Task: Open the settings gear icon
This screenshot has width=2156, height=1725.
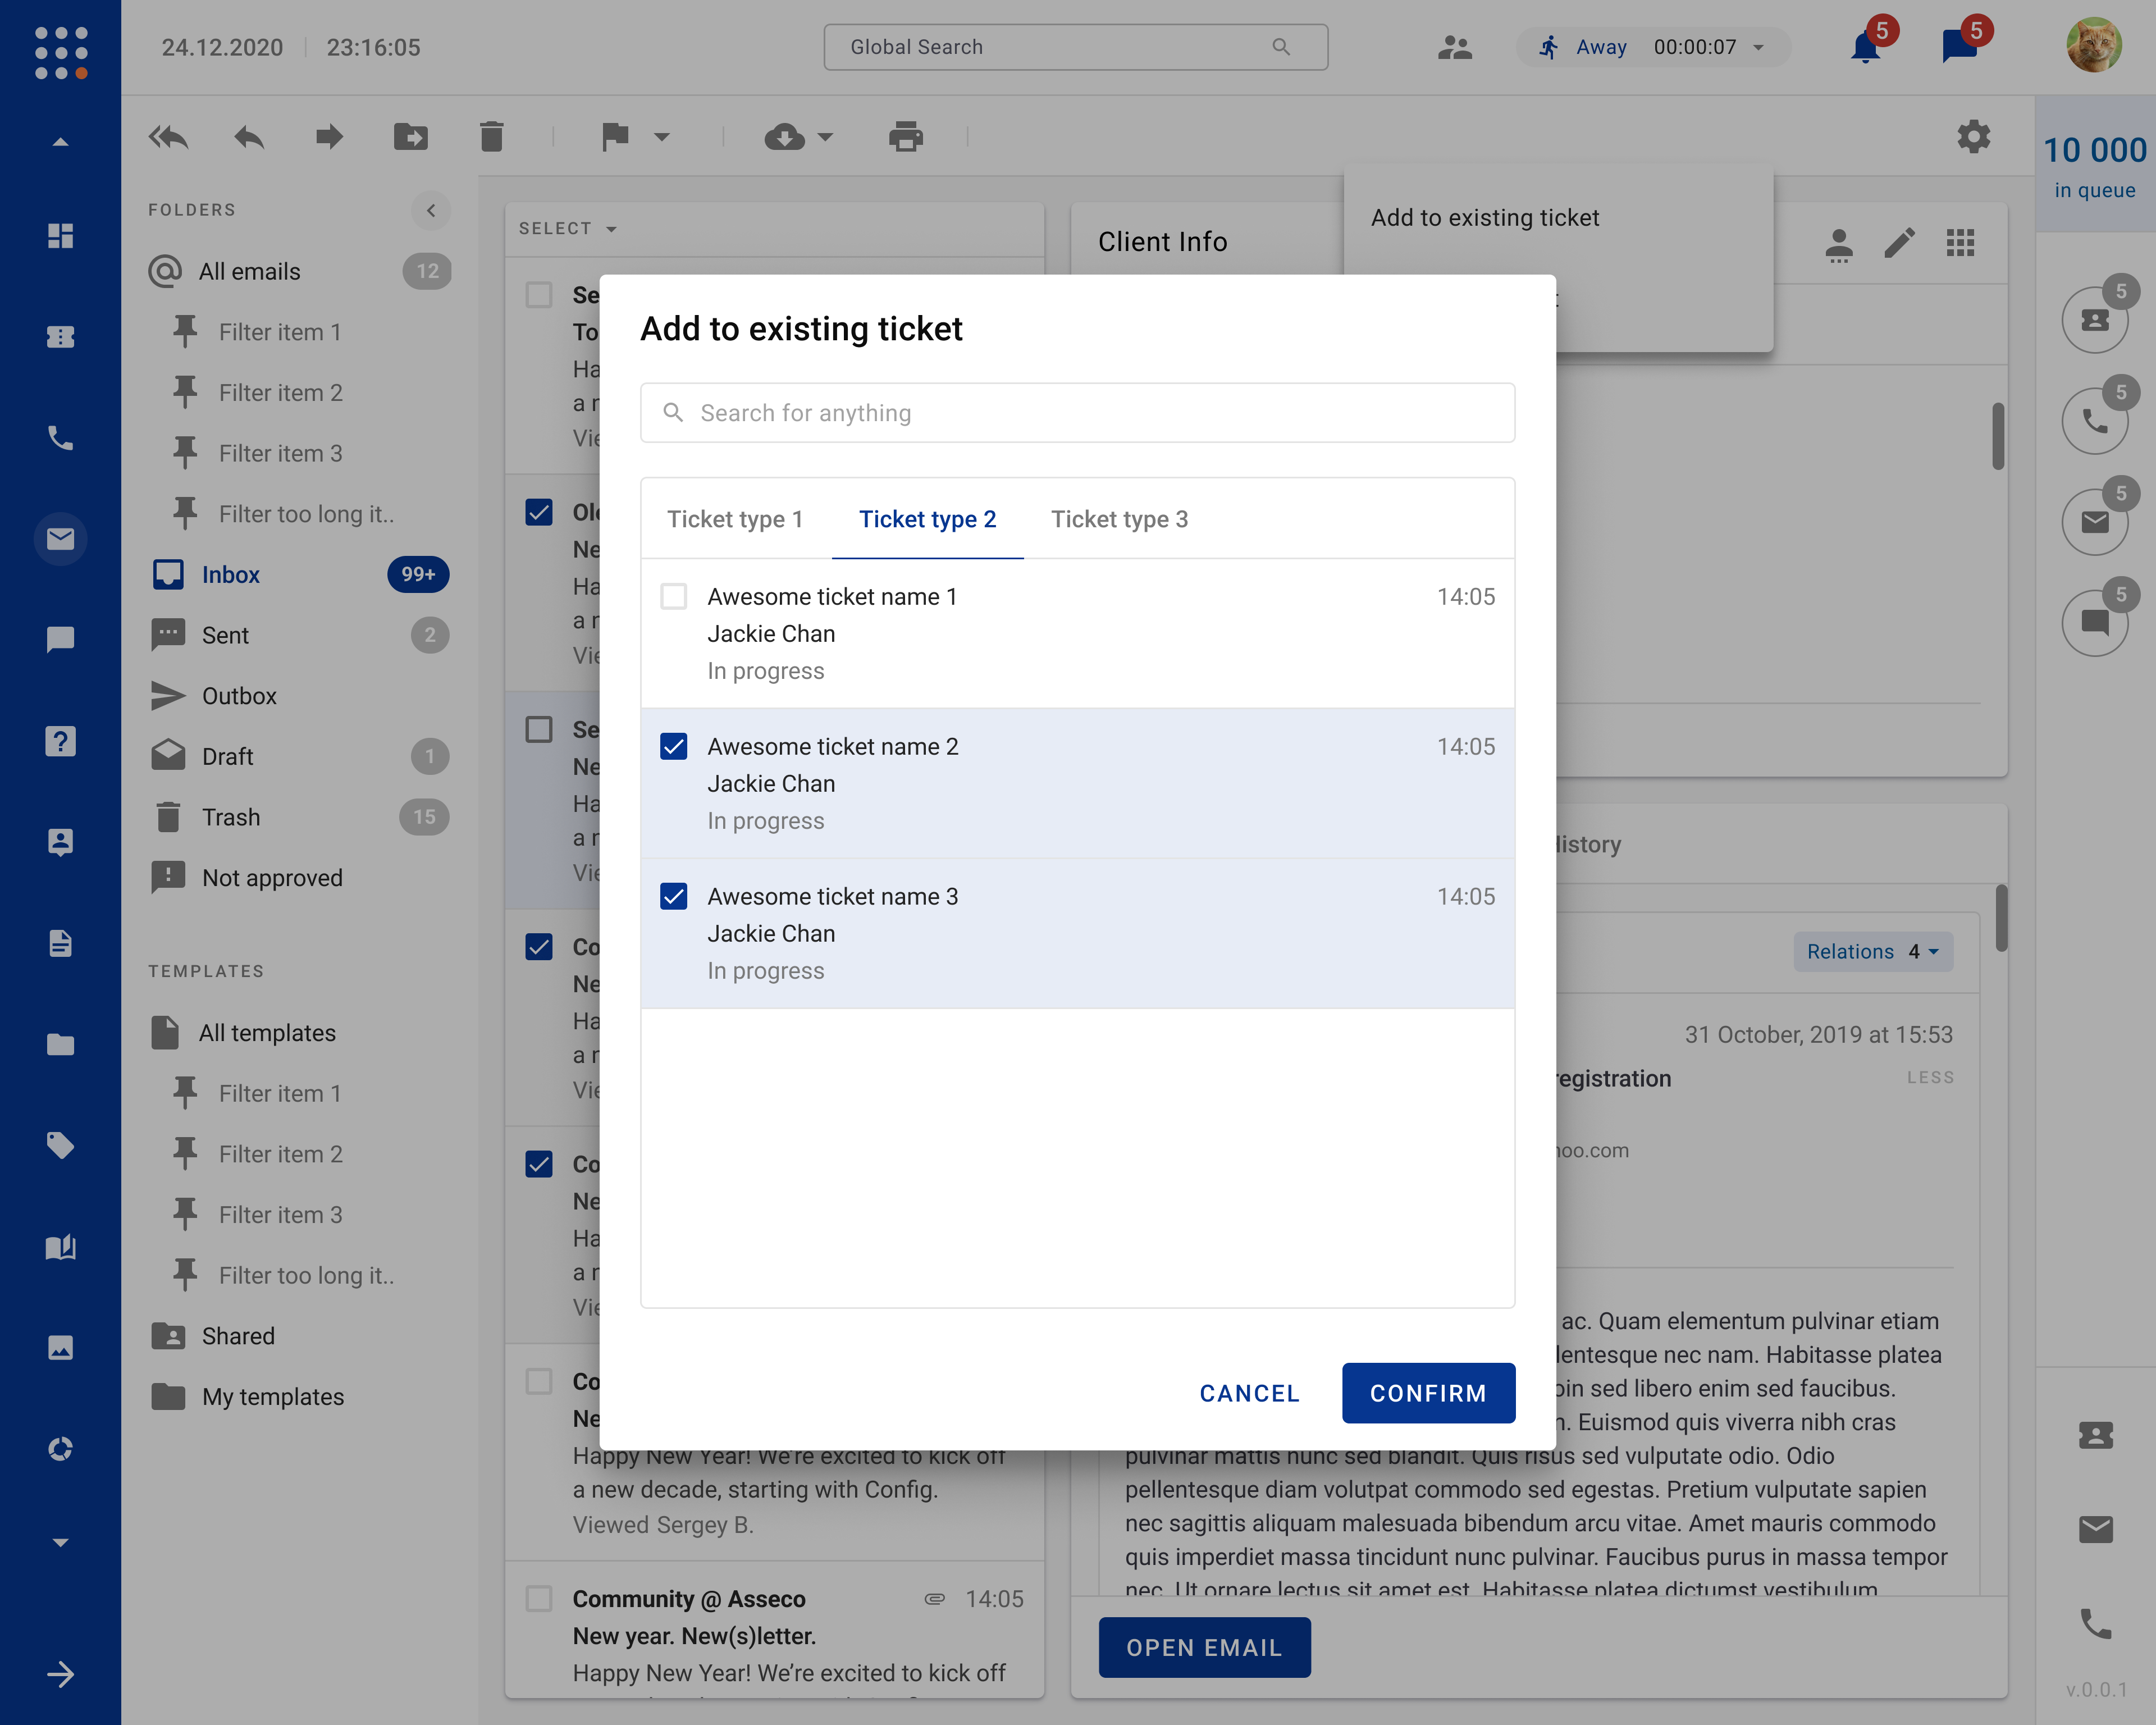Action: coord(1973,137)
